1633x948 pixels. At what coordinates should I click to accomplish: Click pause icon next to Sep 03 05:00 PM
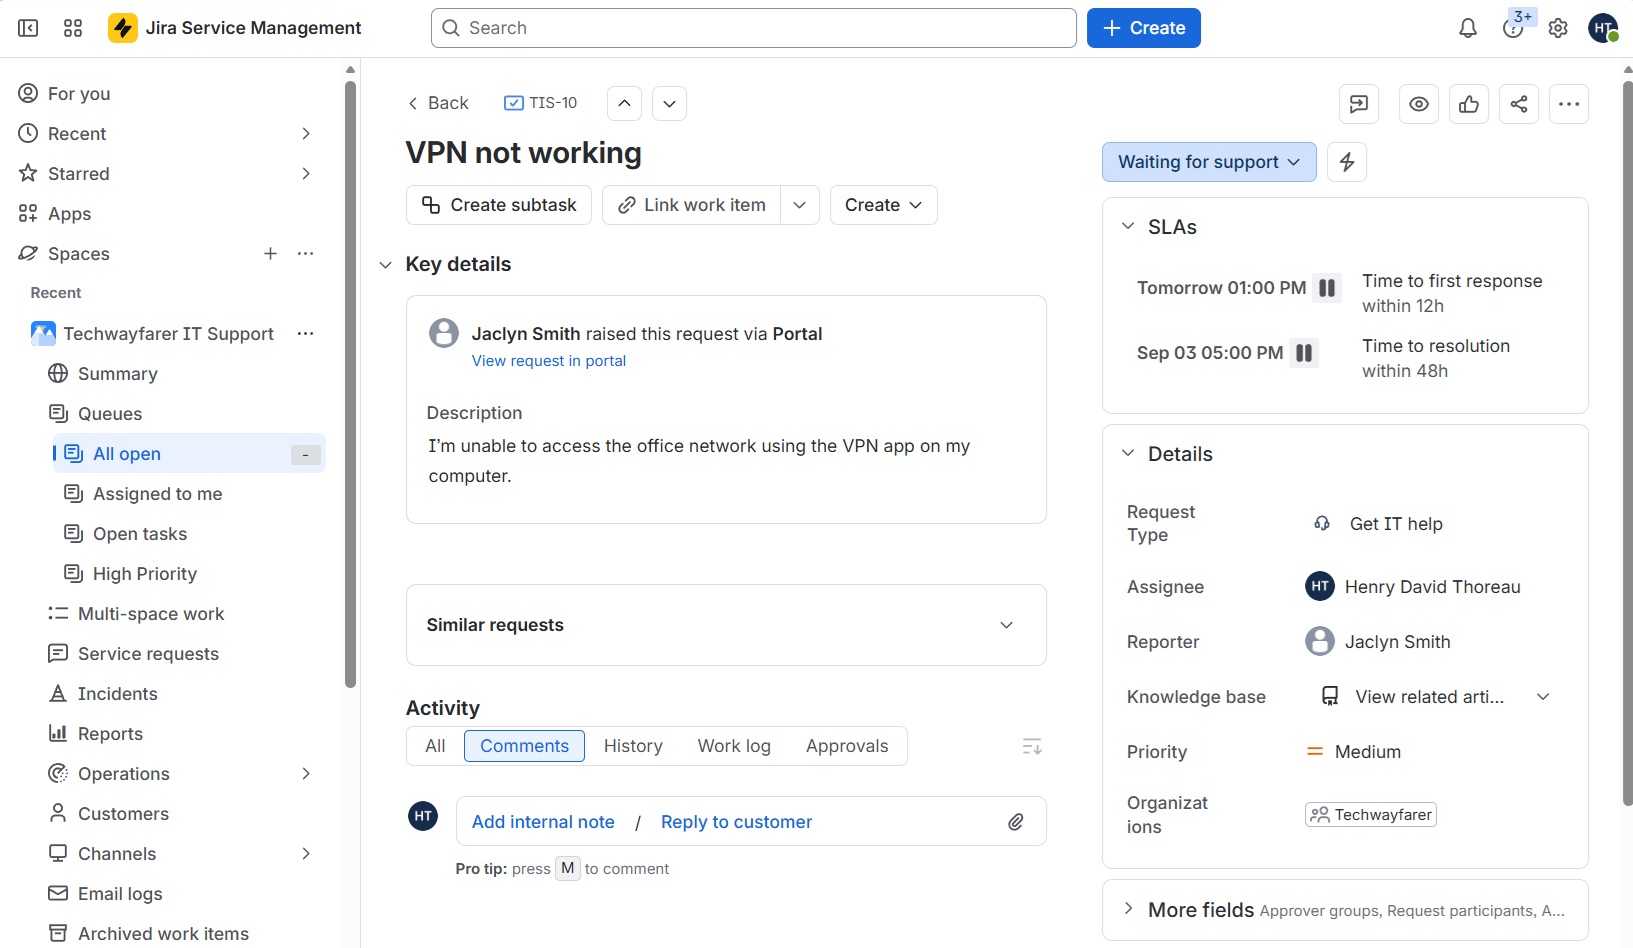tap(1304, 353)
